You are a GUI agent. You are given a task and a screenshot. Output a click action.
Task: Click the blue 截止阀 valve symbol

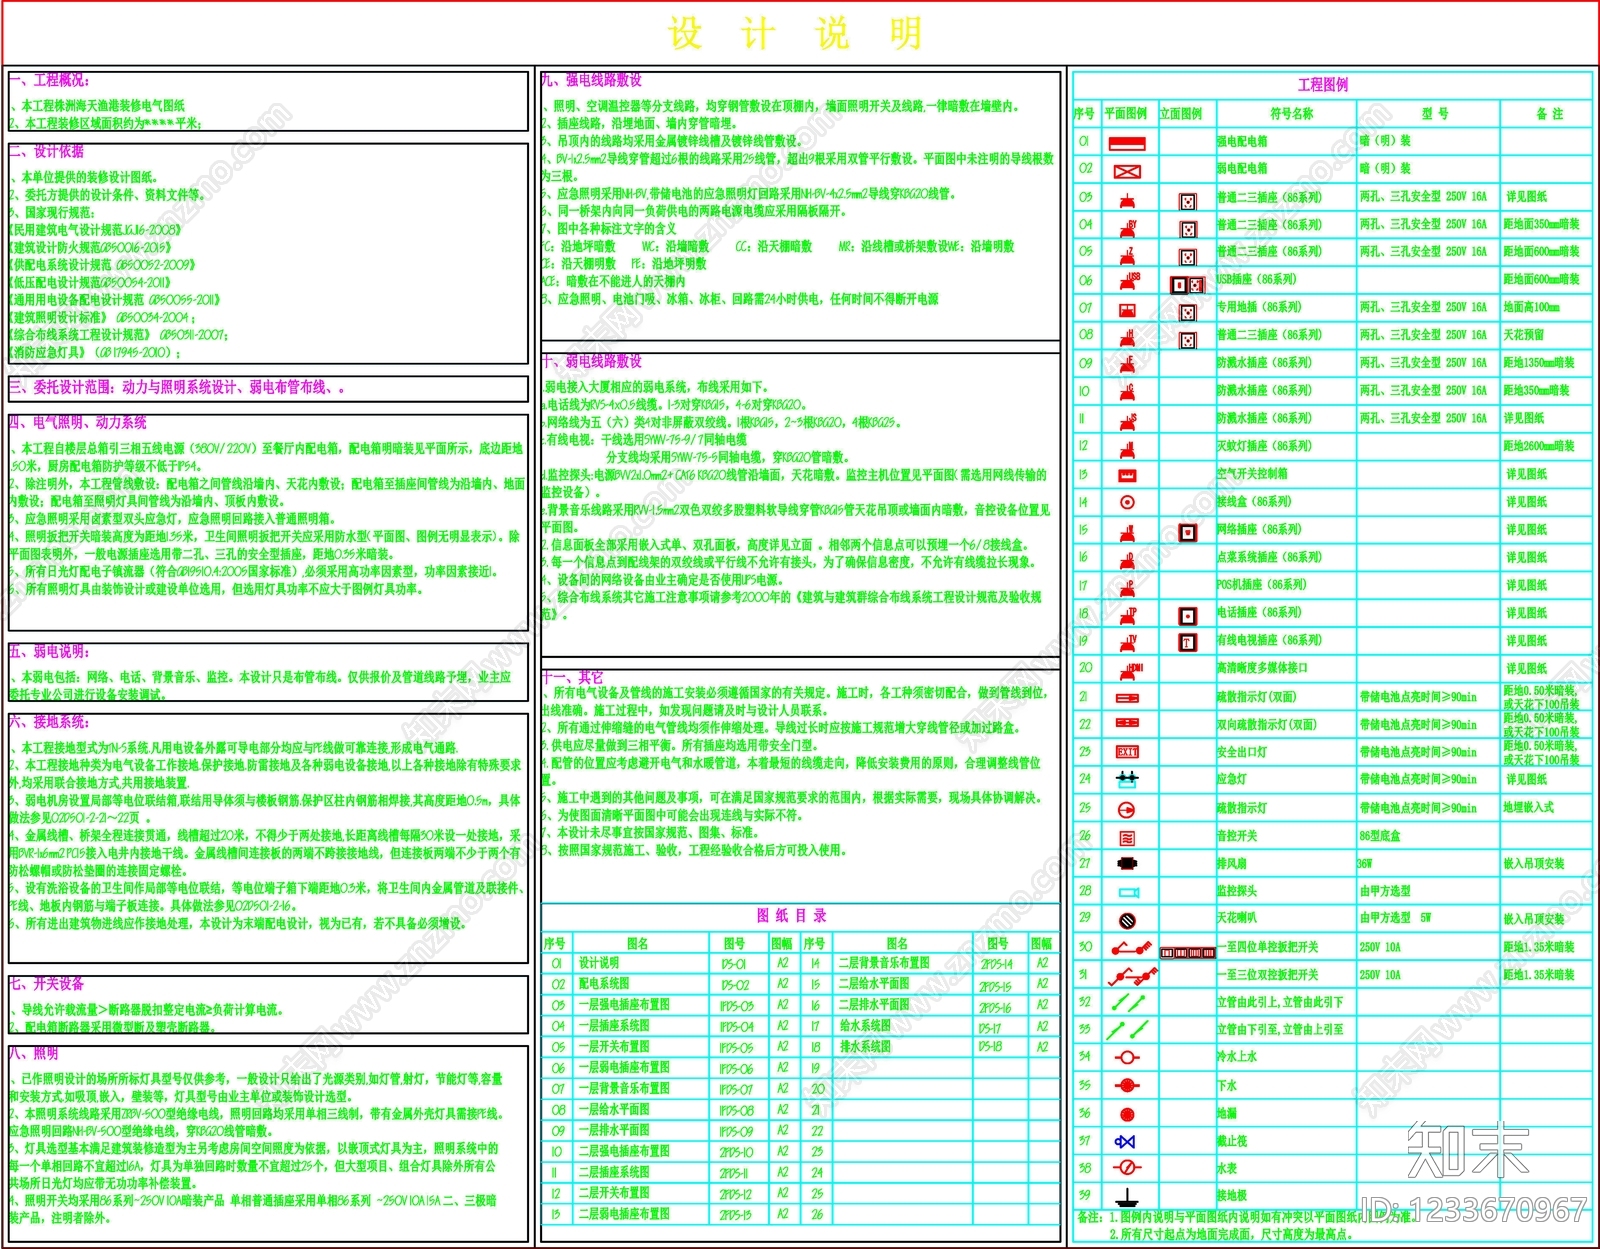tap(1125, 1141)
